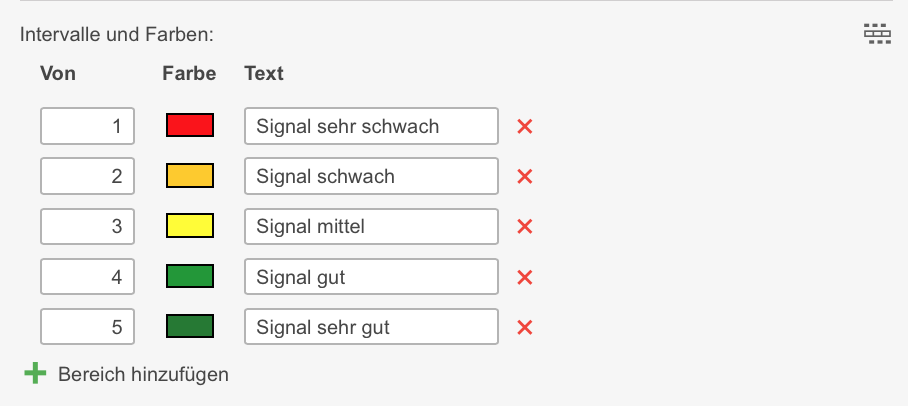
Task: Select the 'Von' field showing 3
Action: pyautogui.click(x=88, y=226)
